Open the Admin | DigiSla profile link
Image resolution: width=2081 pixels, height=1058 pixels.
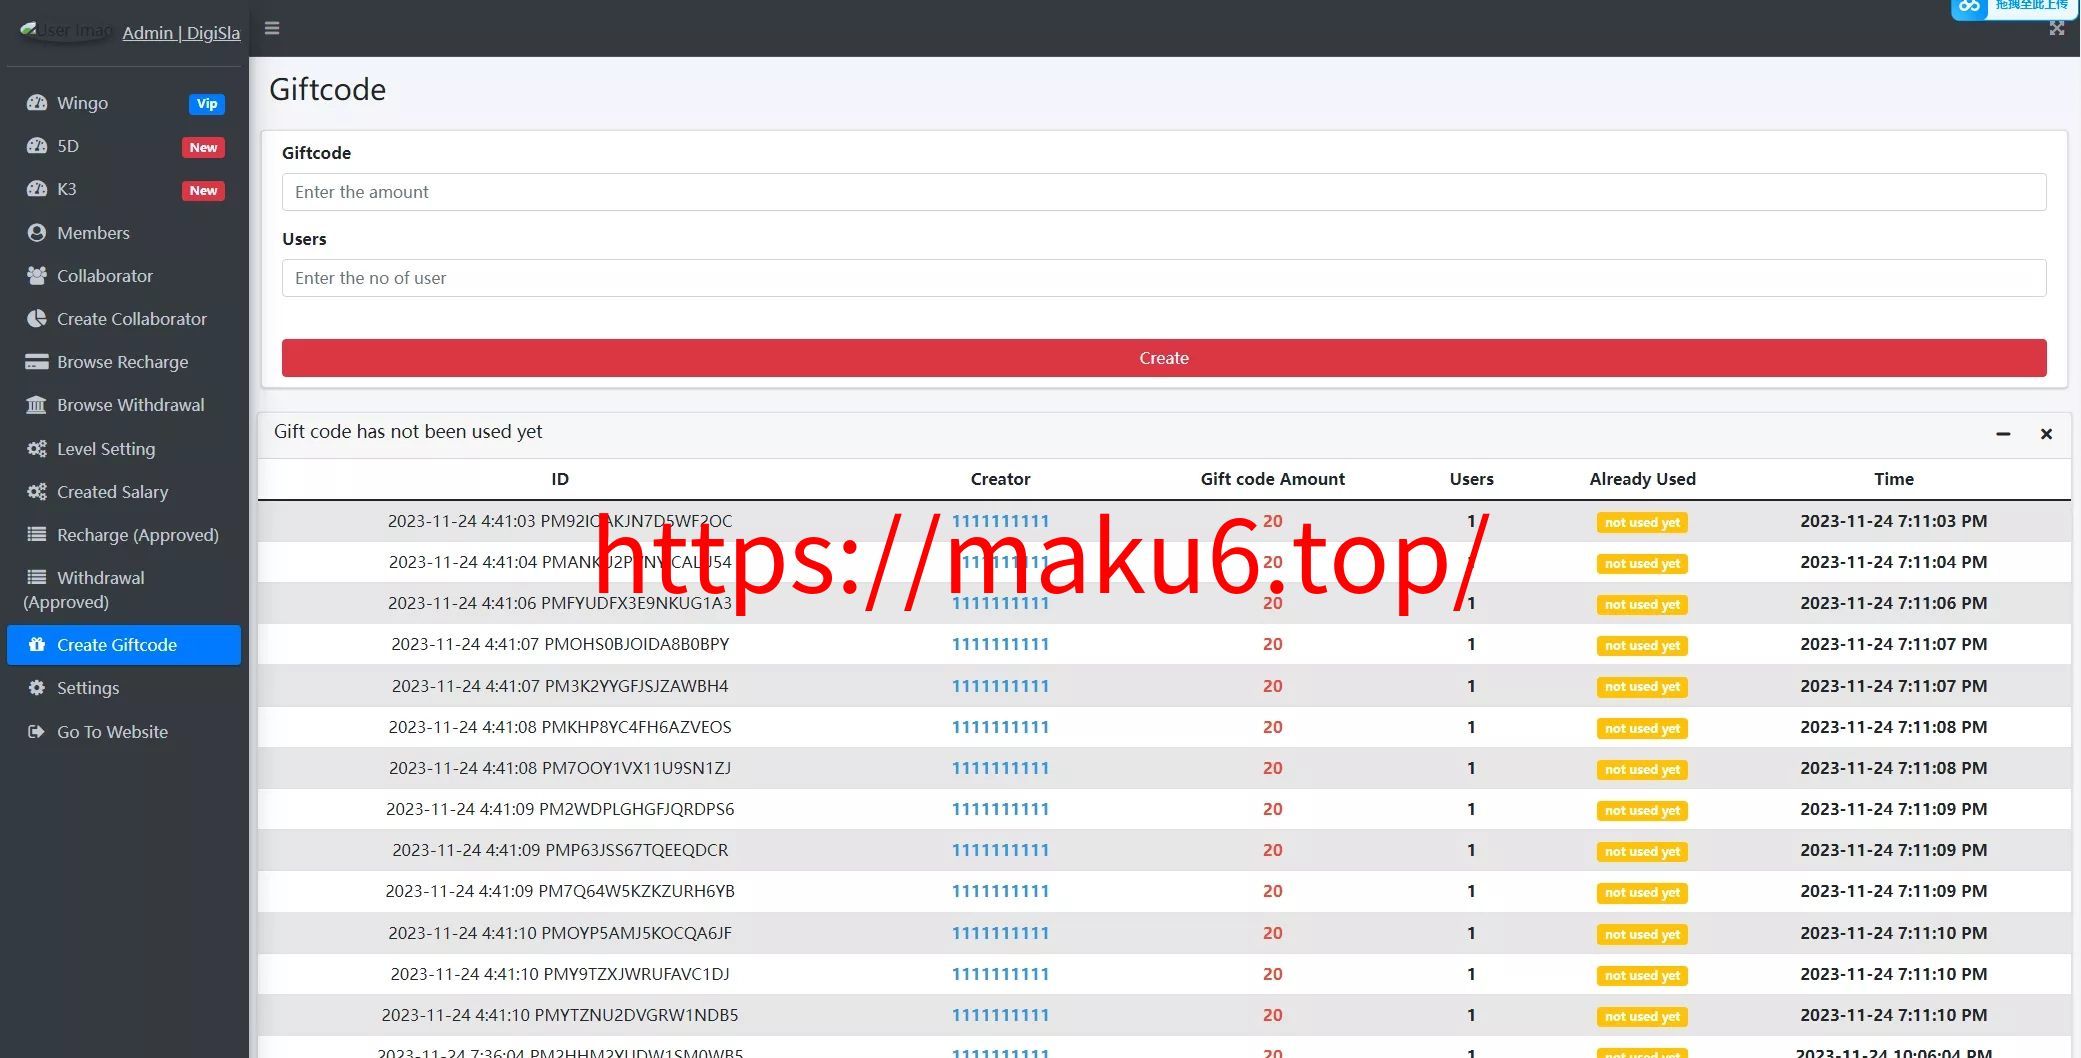click(x=181, y=33)
